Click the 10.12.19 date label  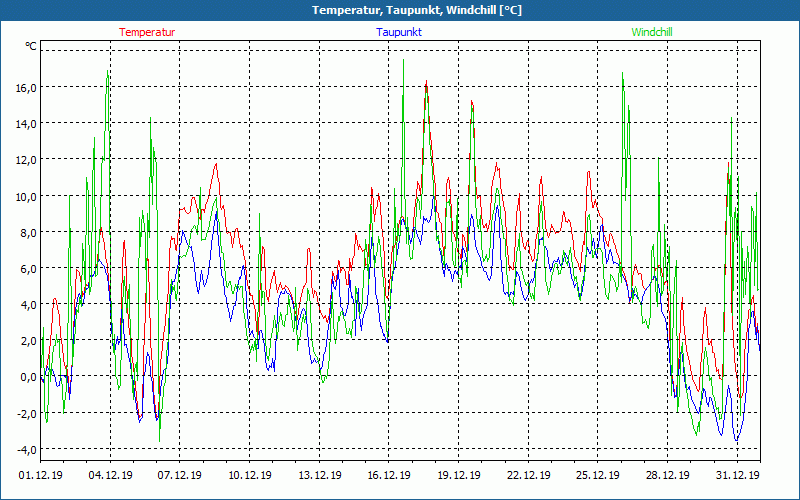click(x=249, y=475)
